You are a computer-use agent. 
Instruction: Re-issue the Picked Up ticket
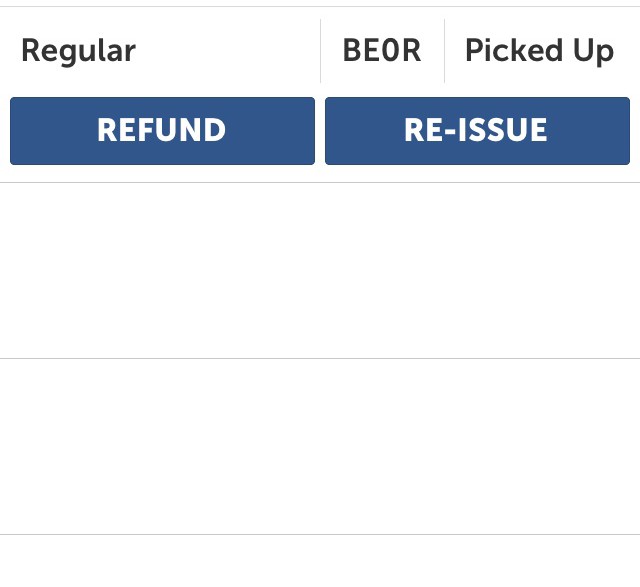point(478,131)
